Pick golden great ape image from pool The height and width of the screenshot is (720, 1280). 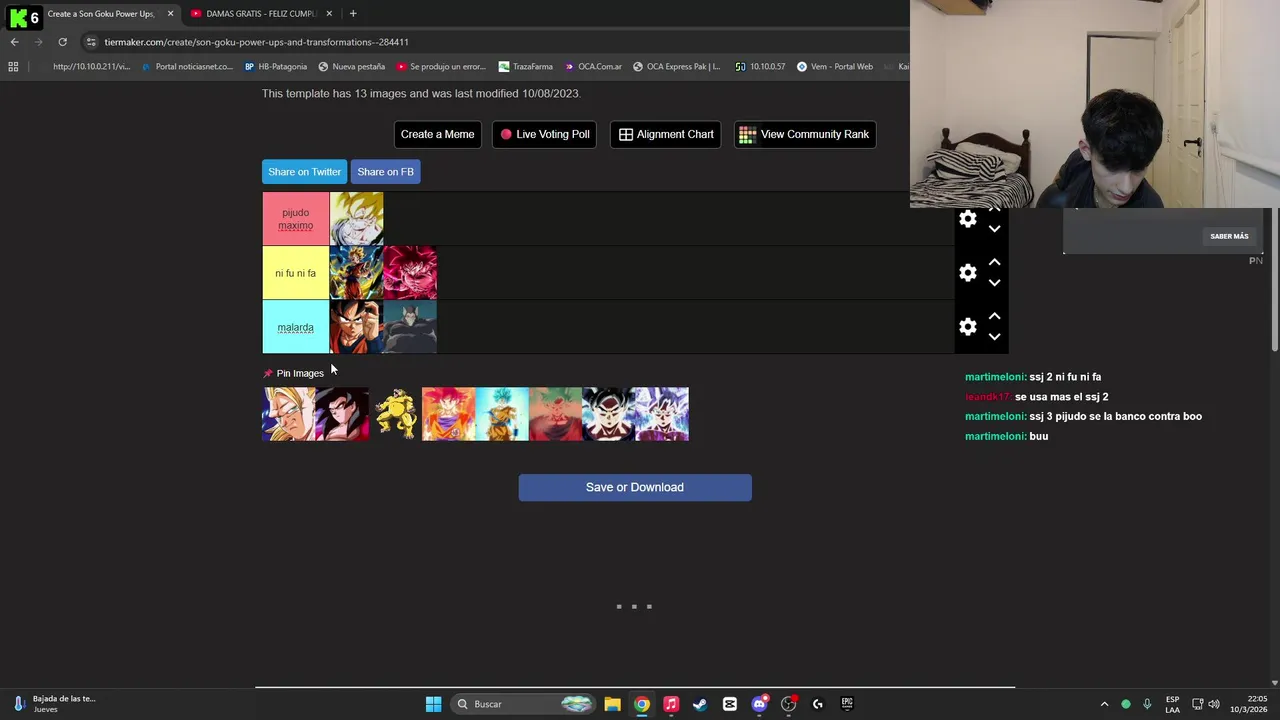pyautogui.click(x=395, y=414)
